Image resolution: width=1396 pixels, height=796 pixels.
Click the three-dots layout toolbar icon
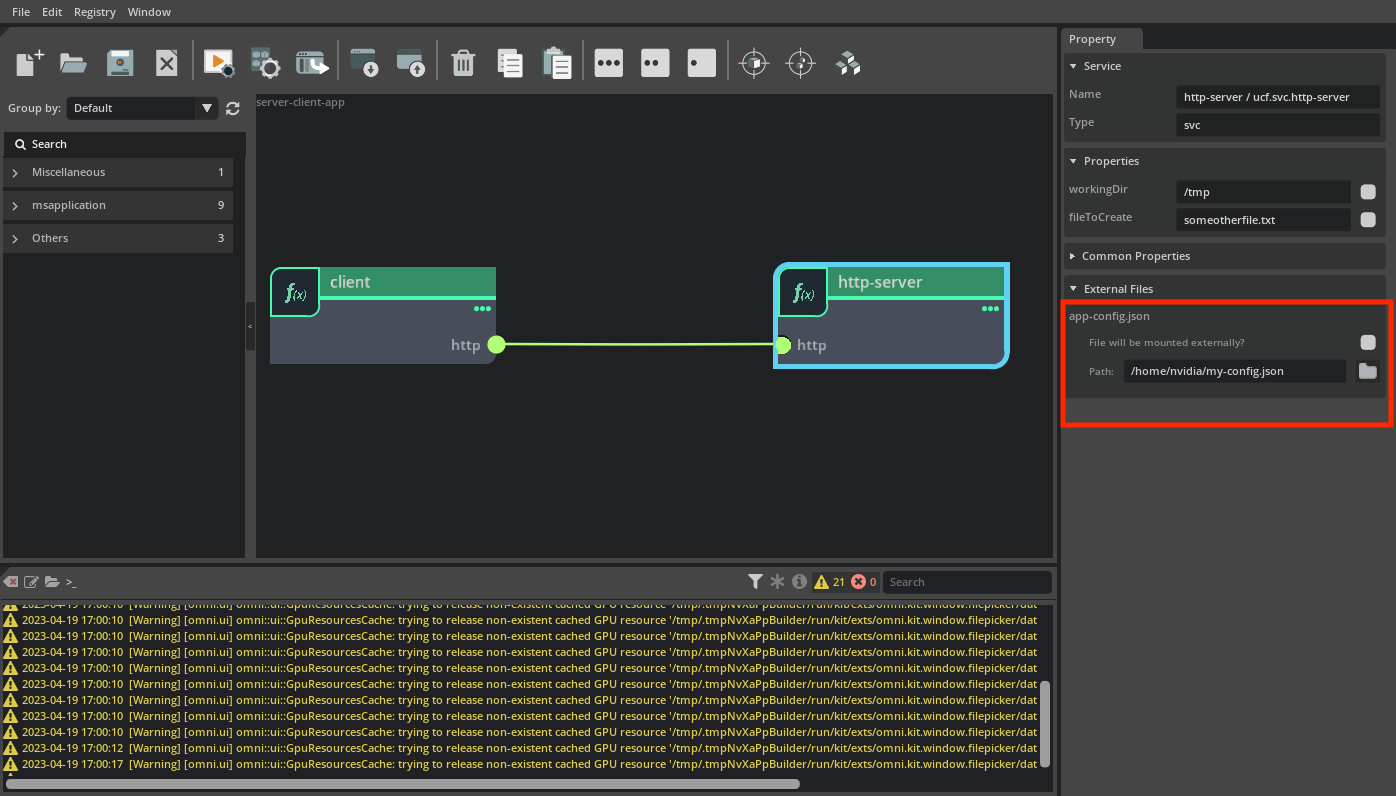click(608, 63)
